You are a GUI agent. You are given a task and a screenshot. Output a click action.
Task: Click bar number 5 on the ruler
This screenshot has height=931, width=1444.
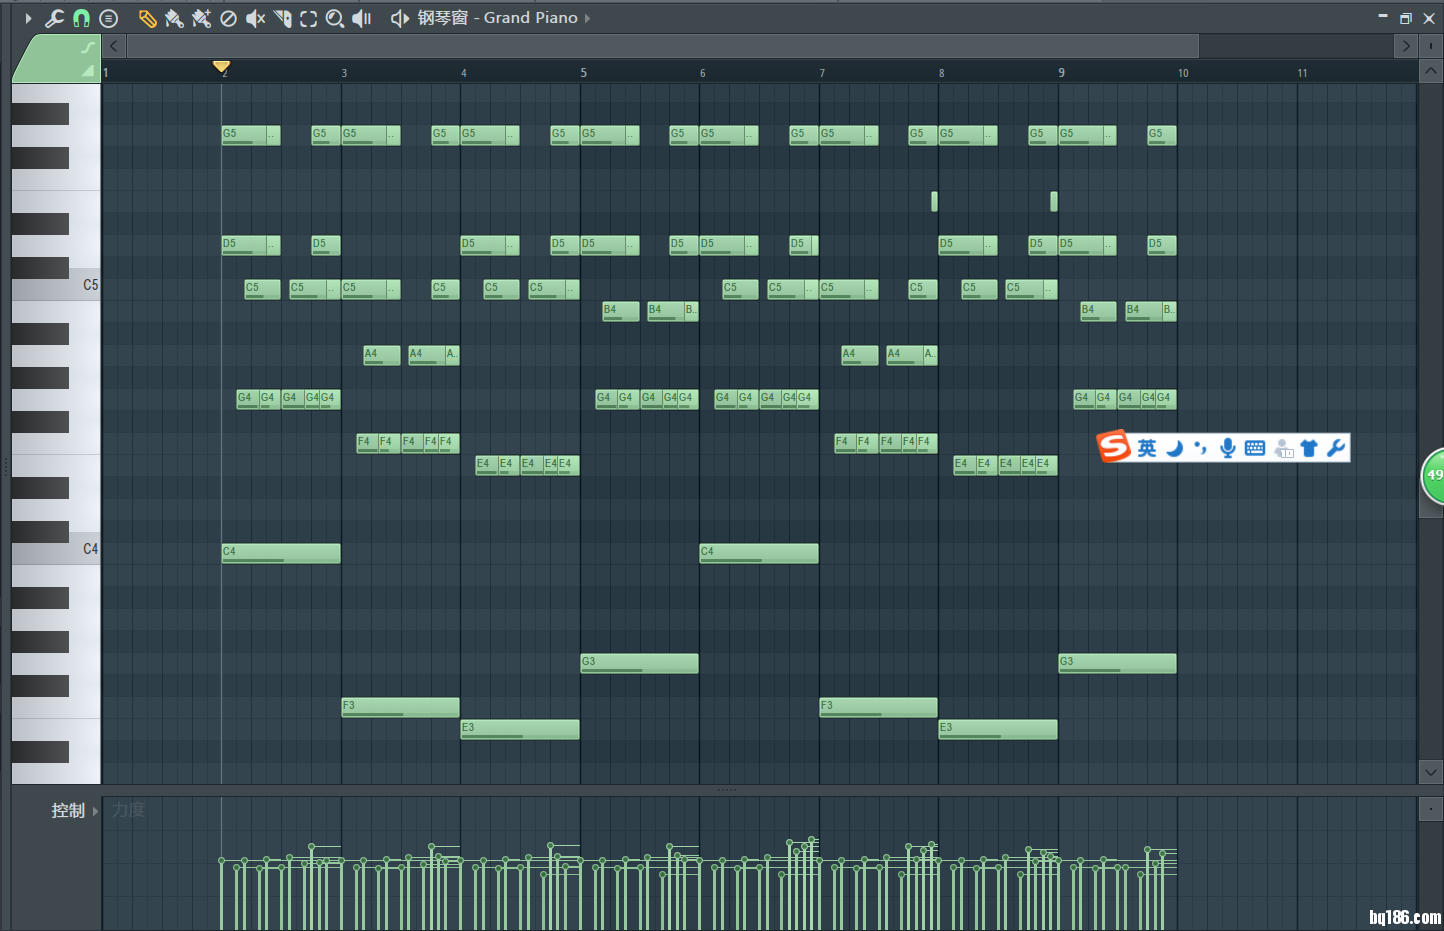584,73
